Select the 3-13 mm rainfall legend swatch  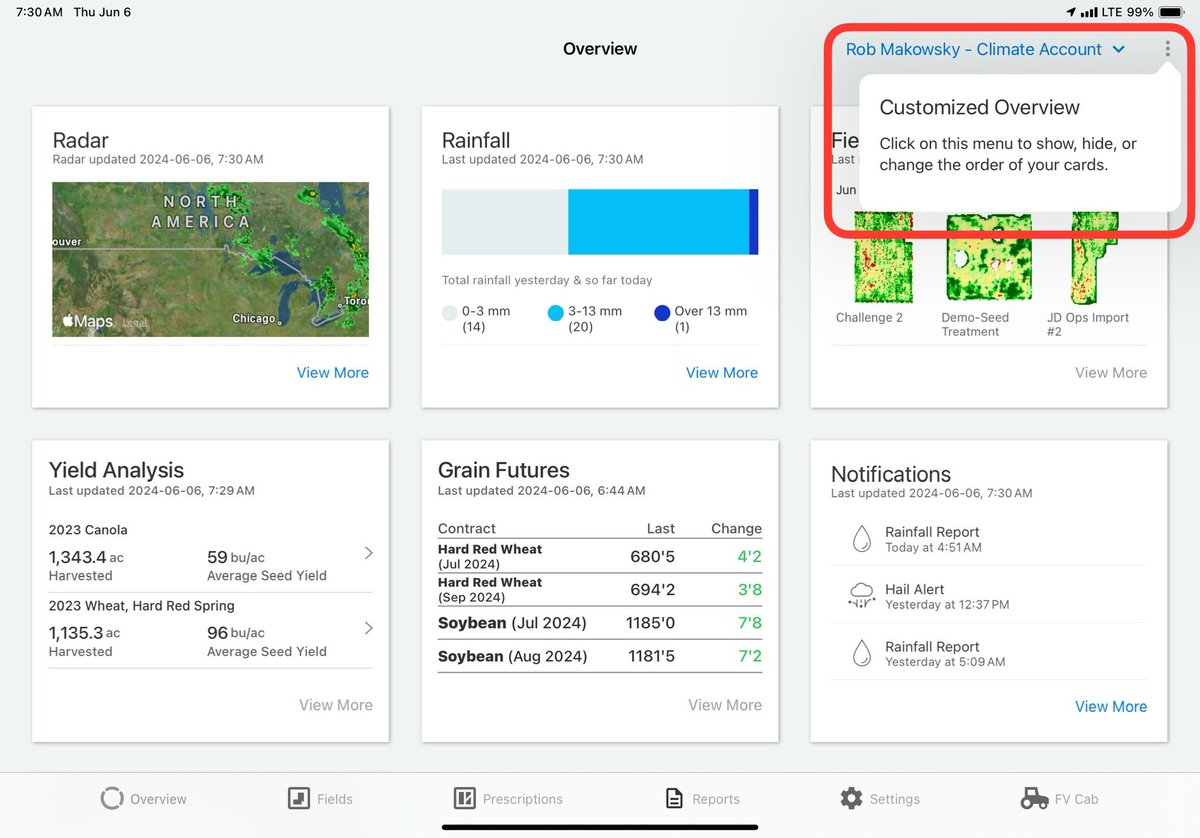click(x=556, y=312)
